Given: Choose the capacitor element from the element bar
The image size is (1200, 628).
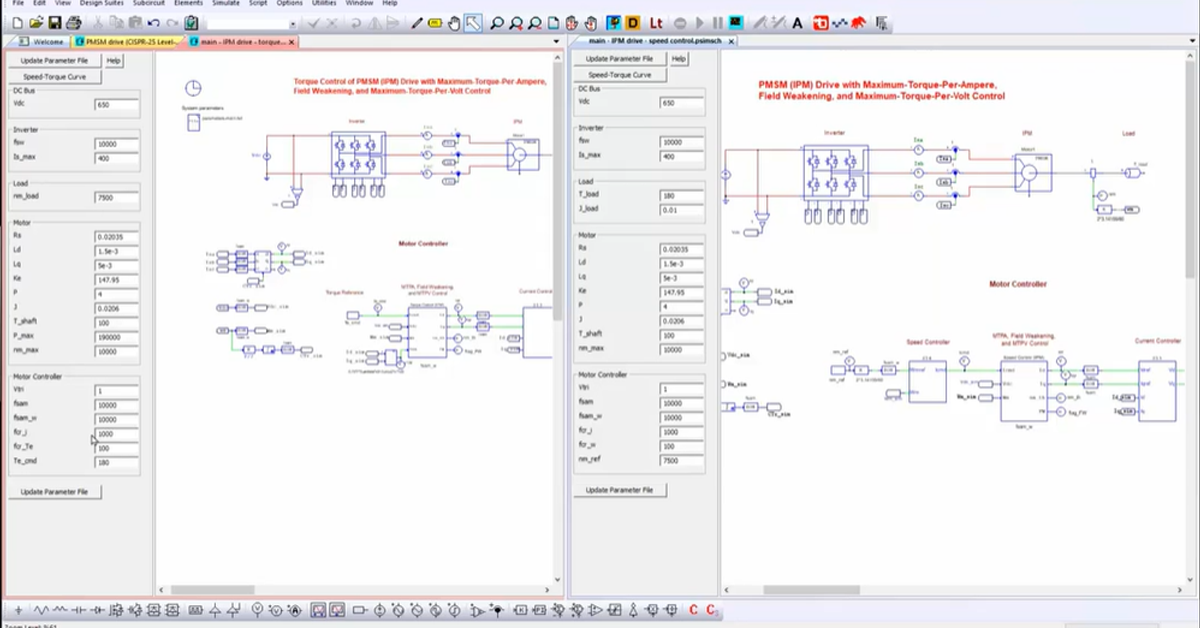Looking at the screenshot, I should pyautogui.click(x=80, y=610).
